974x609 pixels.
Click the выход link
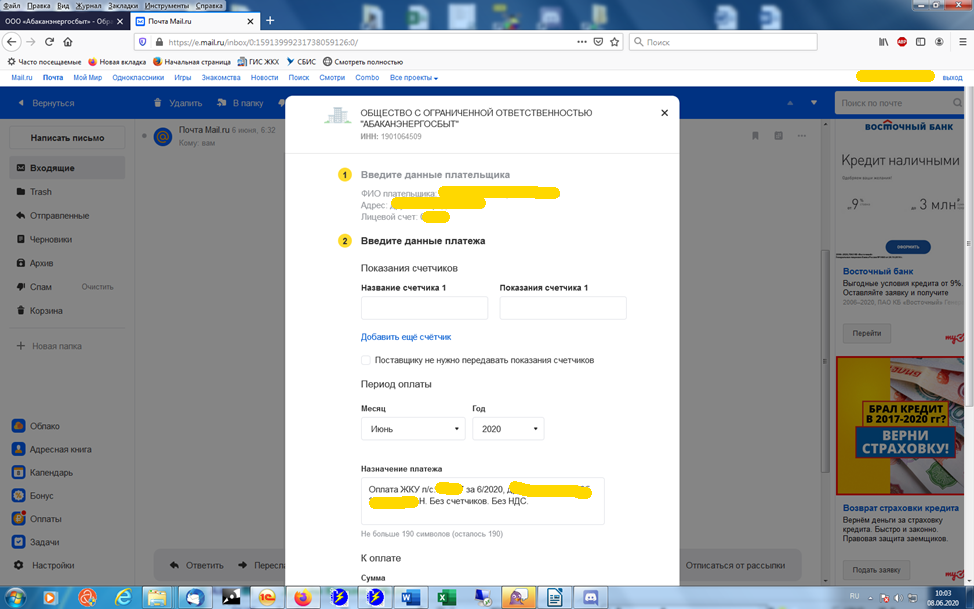coord(952,78)
